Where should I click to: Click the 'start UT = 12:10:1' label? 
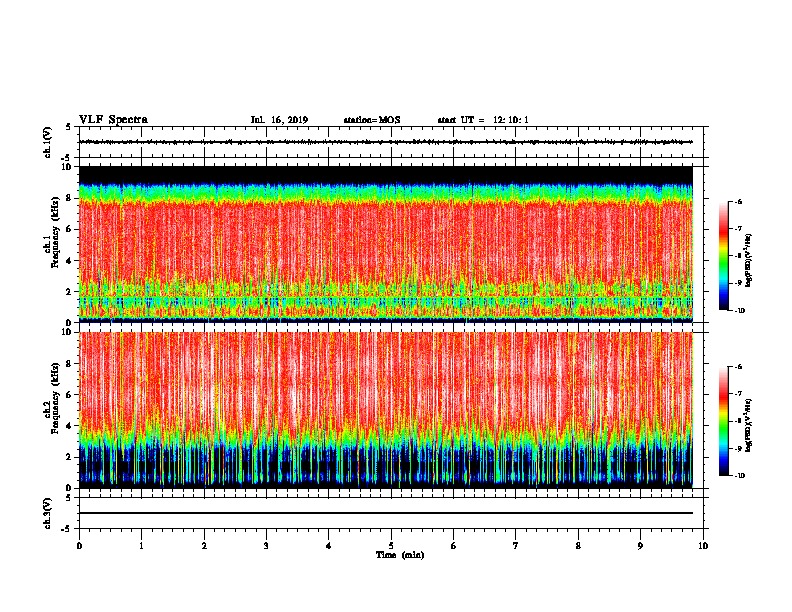pyautogui.click(x=483, y=120)
